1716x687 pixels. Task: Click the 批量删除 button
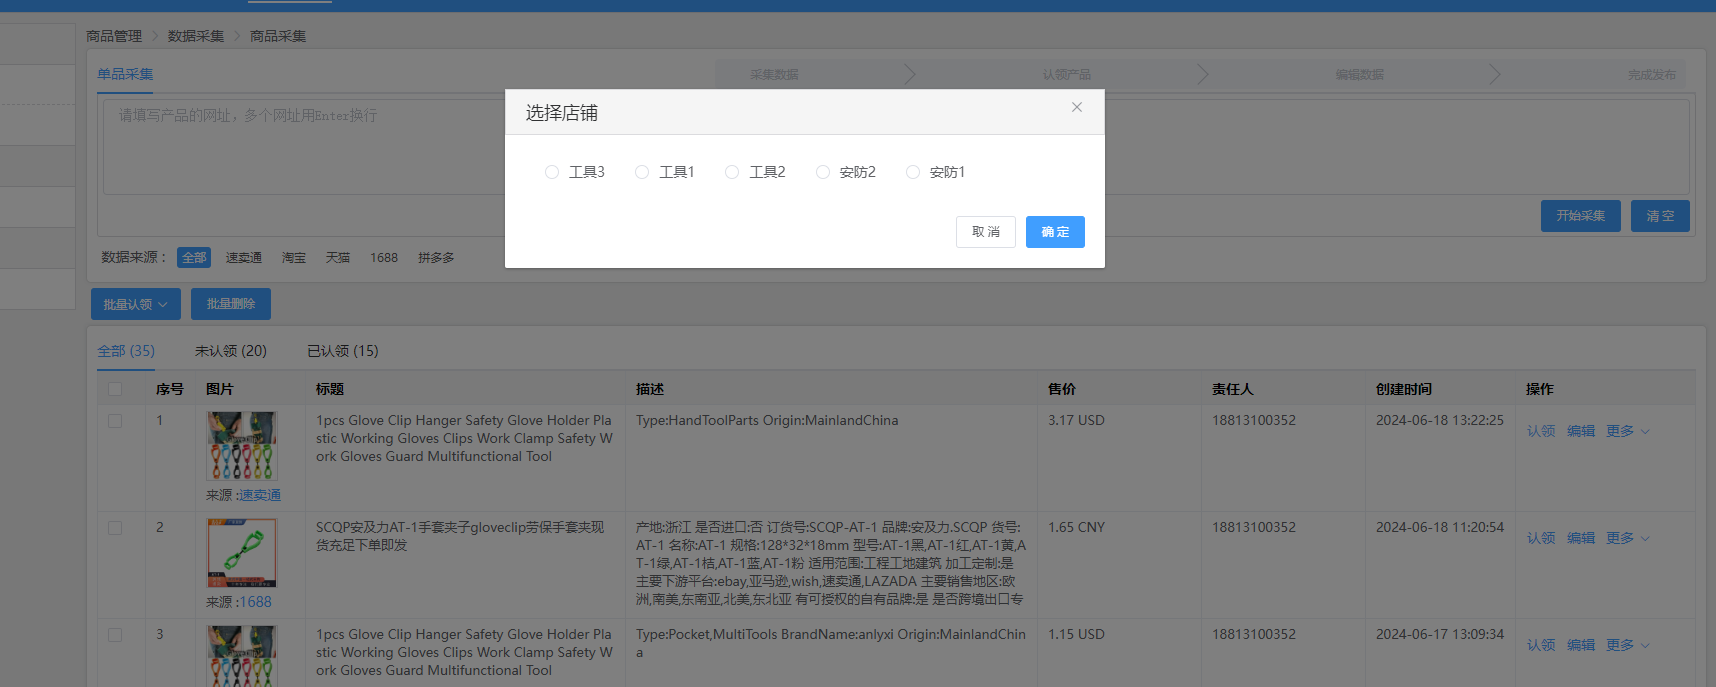coord(231,304)
